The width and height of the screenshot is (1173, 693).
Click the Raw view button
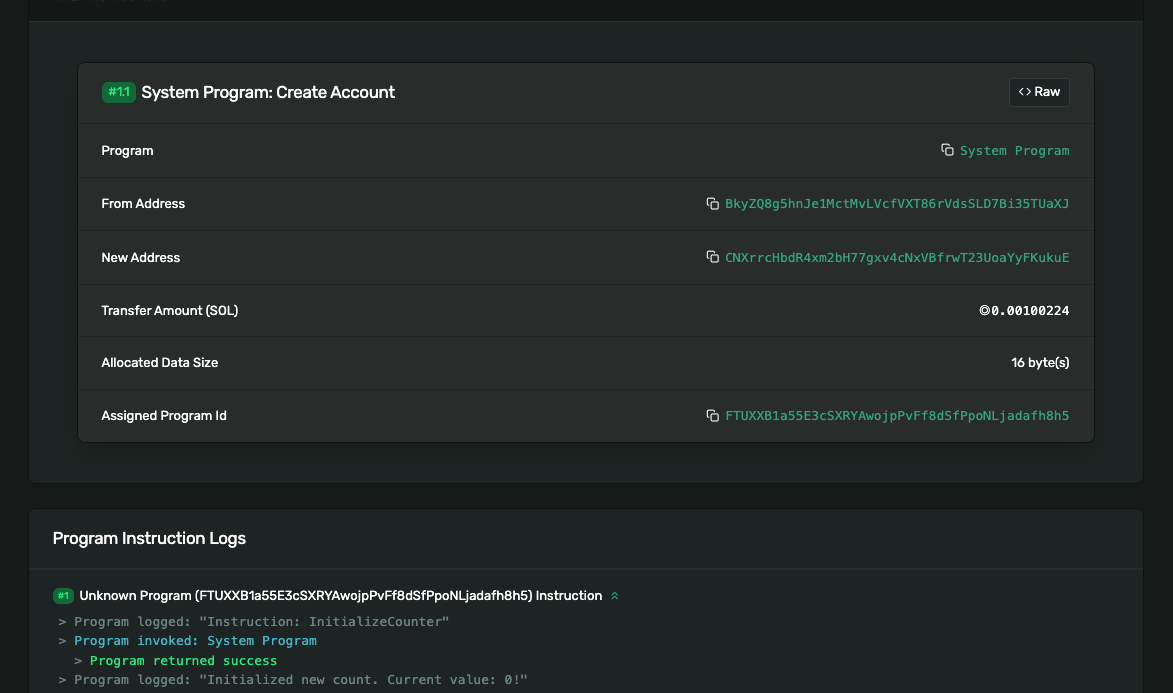(1039, 92)
